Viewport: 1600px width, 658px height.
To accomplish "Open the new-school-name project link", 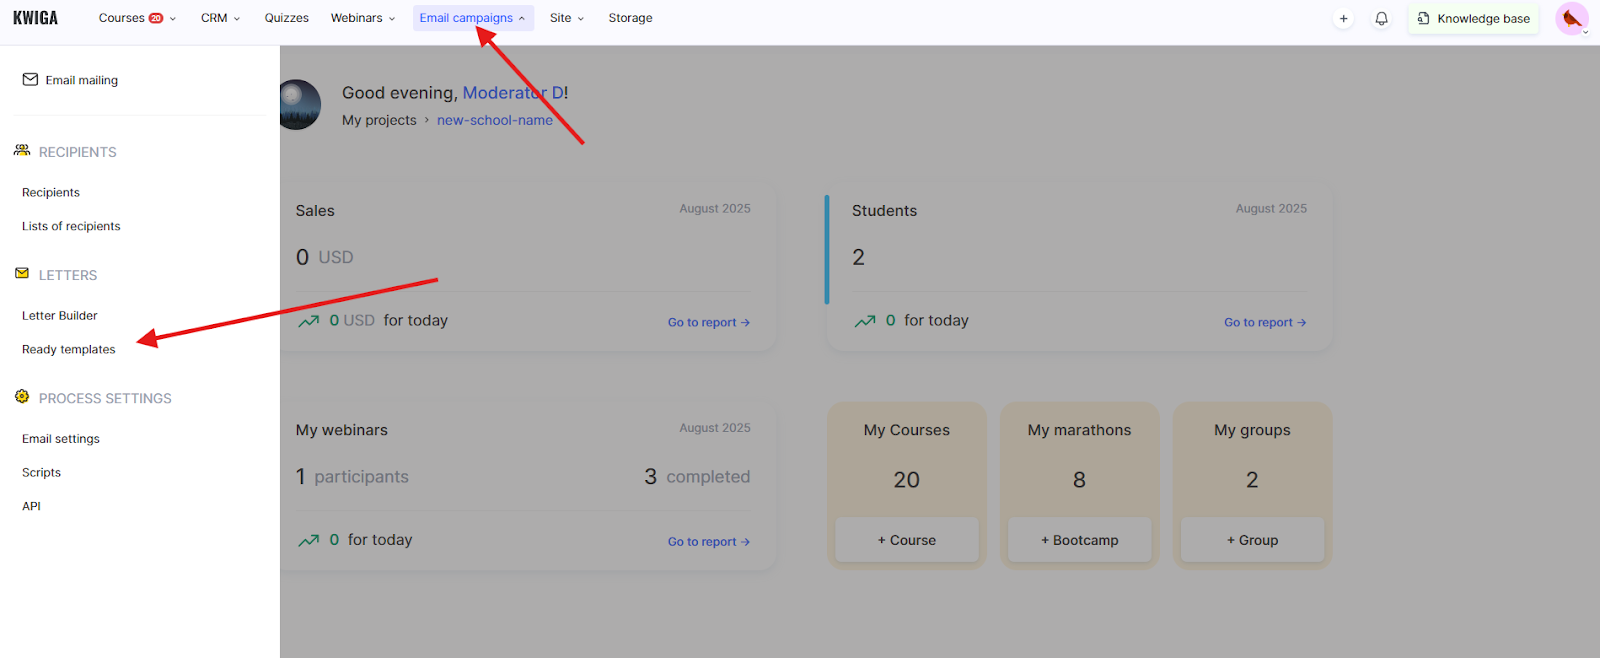I will point(494,120).
